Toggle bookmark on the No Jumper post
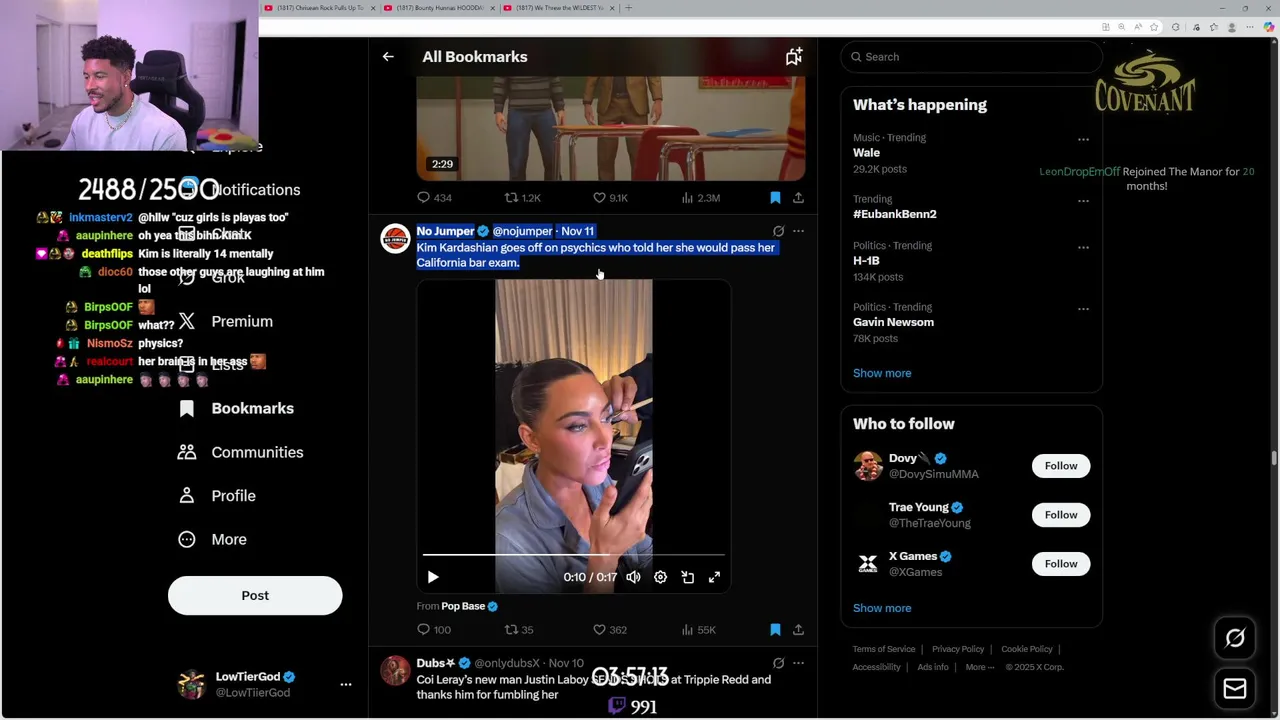The width and height of the screenshot is (1280, 720). click(775, 630)
